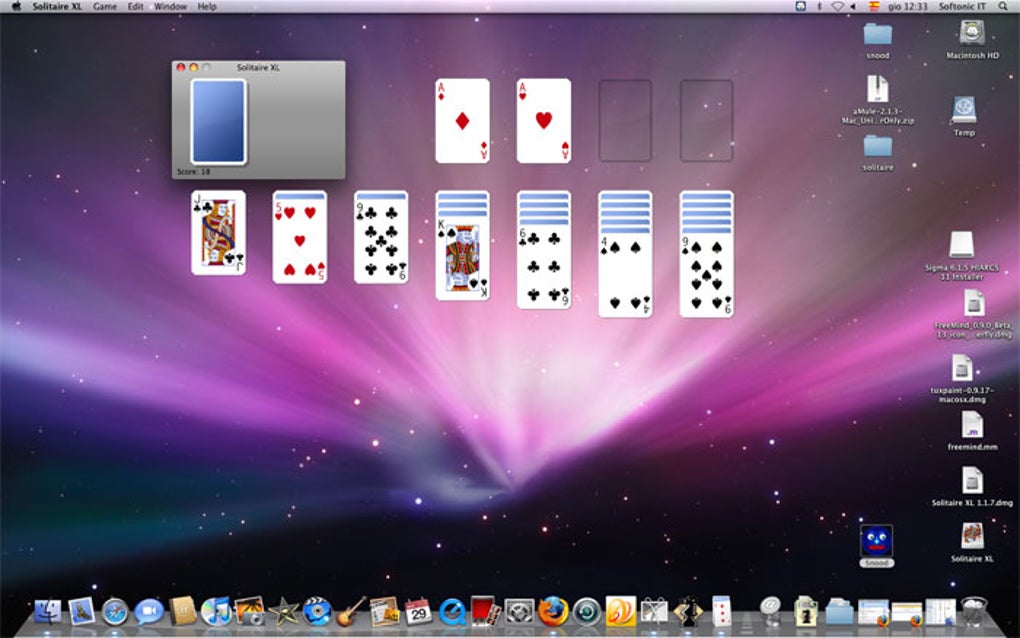Select the Ace of Hearts foundation card
This screenshot has height=638, width=1020.
pyautogui.click(x=544, y=121)
